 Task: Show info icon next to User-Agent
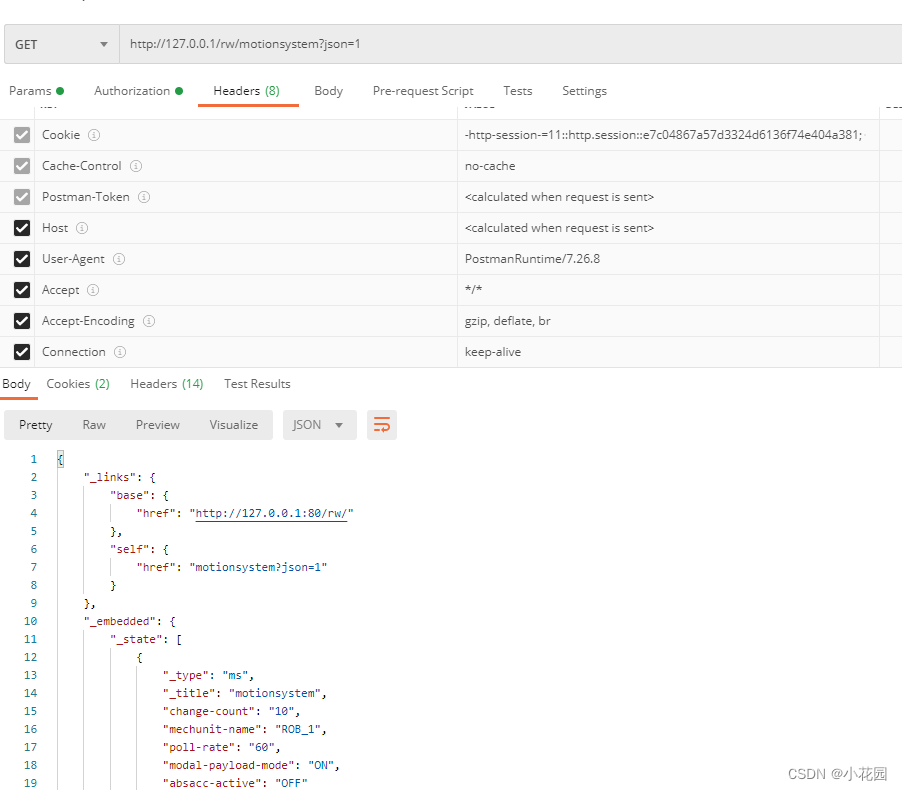coord(119,259)
